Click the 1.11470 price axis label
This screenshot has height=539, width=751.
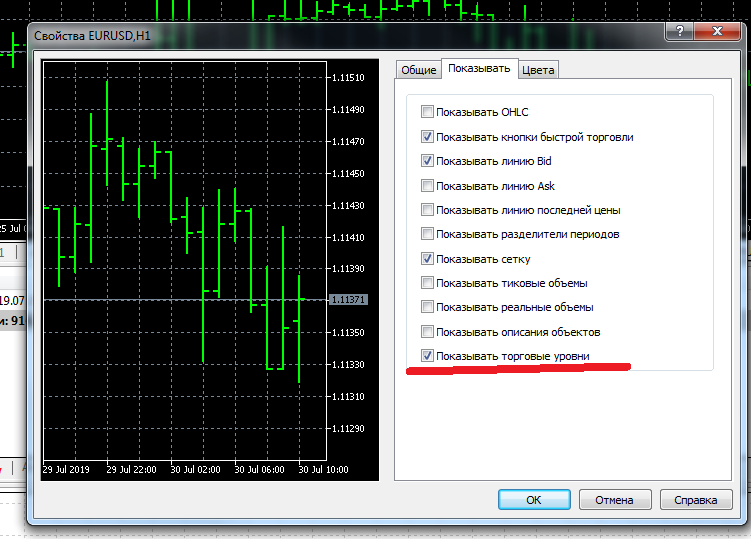click(348, 142)
